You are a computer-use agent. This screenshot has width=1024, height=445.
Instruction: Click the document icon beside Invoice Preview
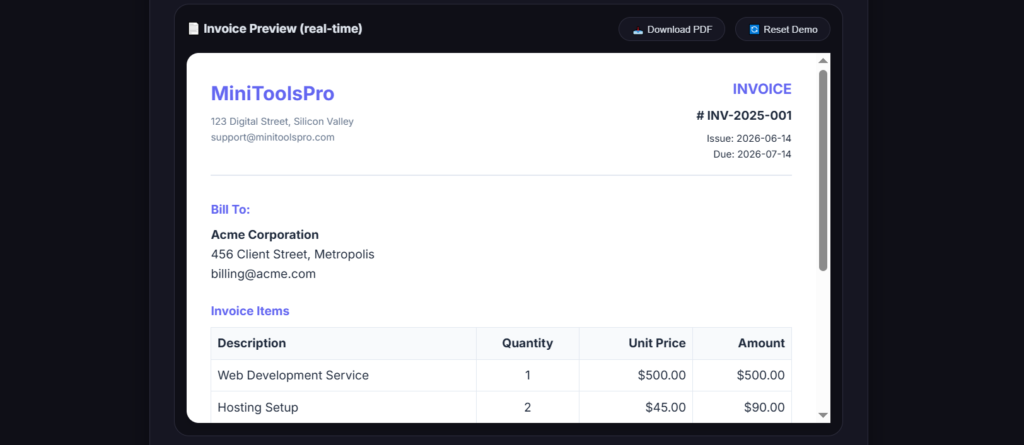coord(193,29)
